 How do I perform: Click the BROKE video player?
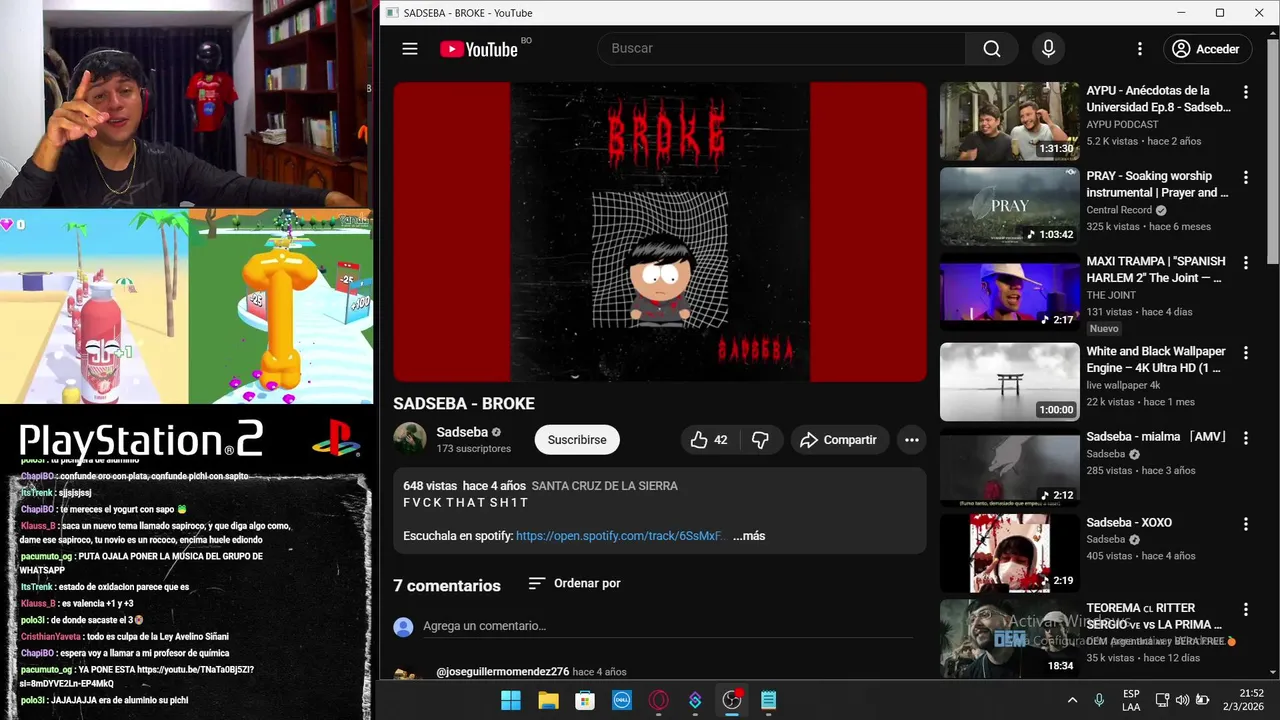point(660,231)
